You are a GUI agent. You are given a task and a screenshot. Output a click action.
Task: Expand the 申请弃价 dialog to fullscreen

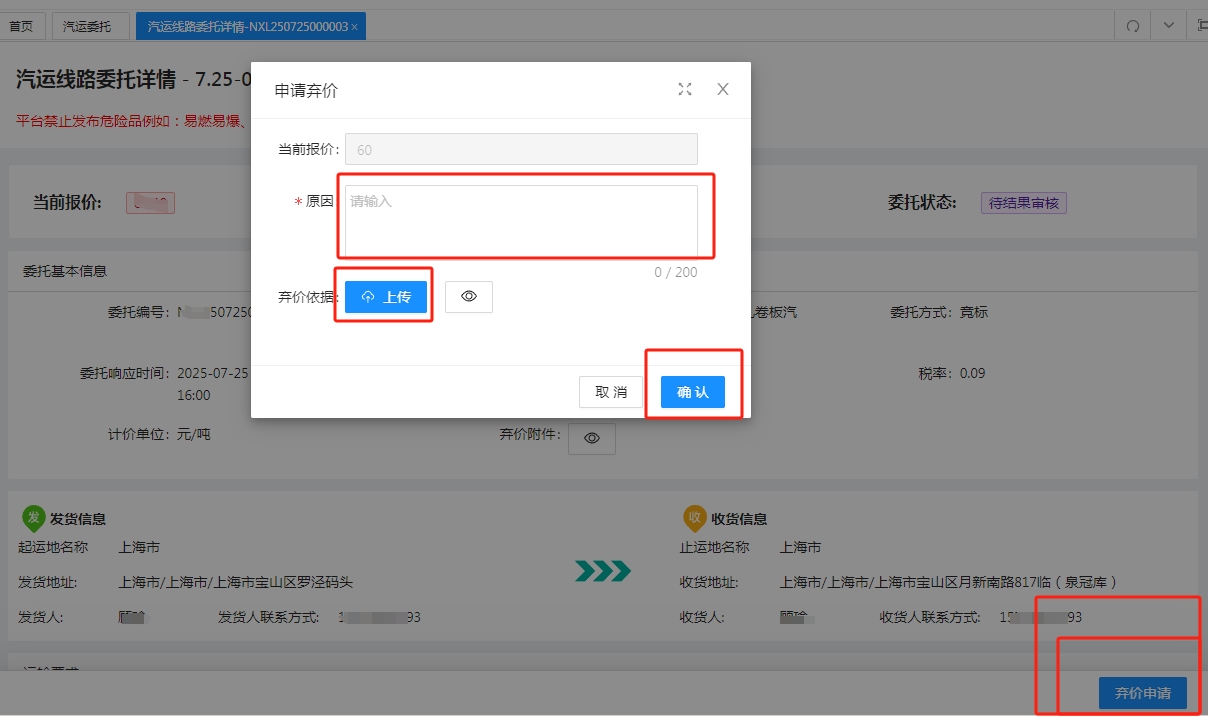tap(685, 89)
